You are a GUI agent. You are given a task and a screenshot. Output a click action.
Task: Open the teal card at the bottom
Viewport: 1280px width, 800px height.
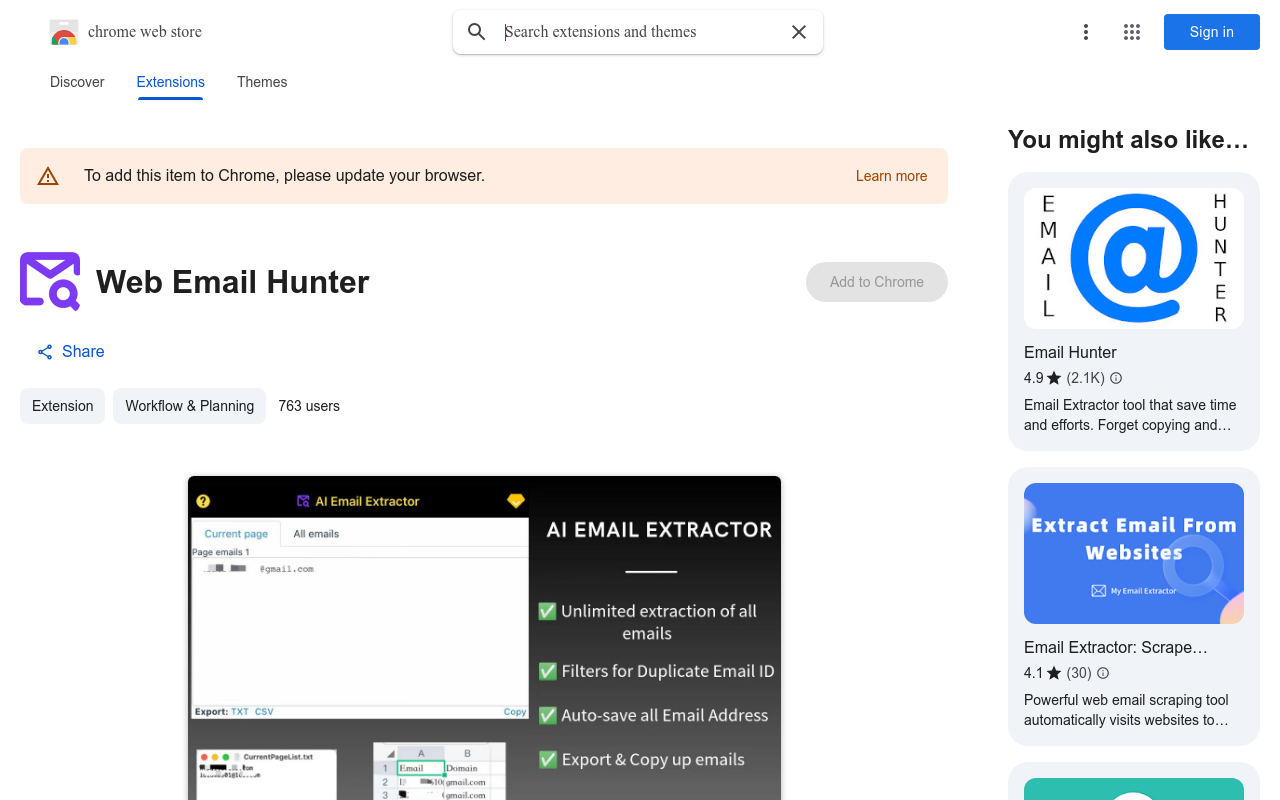pyautogui.click(x=1134, y=781)
